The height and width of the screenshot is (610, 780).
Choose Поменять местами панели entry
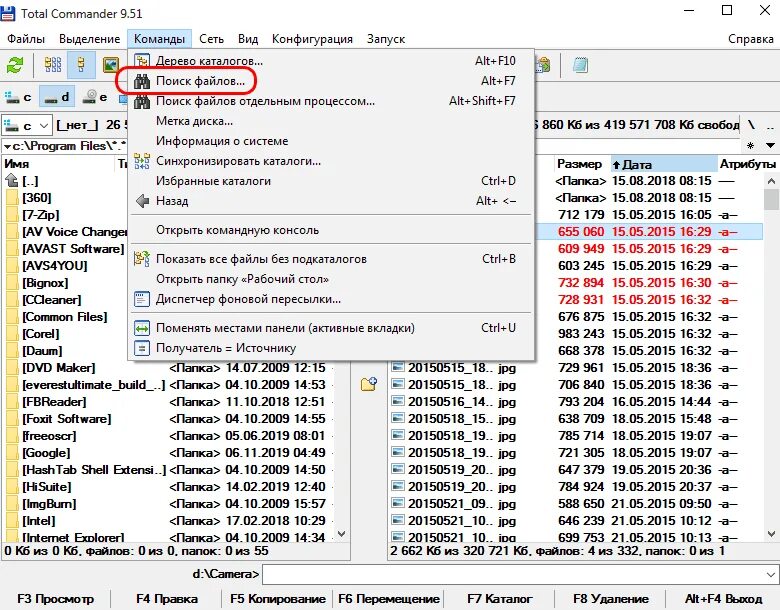(331, 328)
